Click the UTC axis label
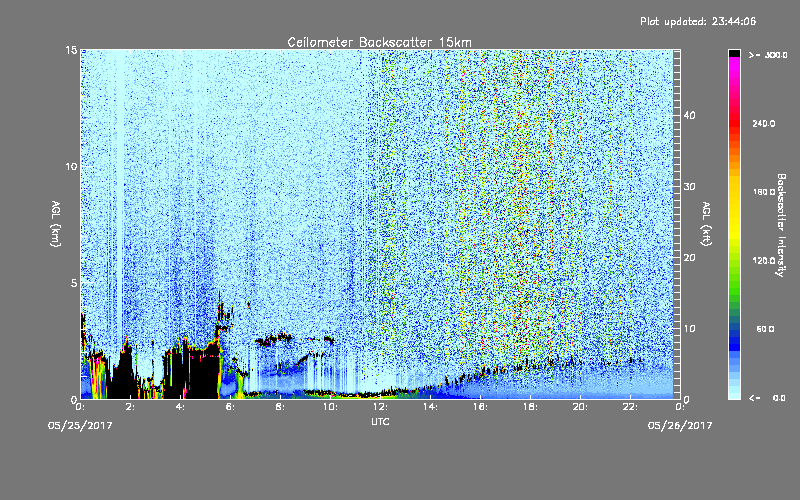Screen dimensions: 800x500 (380, 421)
